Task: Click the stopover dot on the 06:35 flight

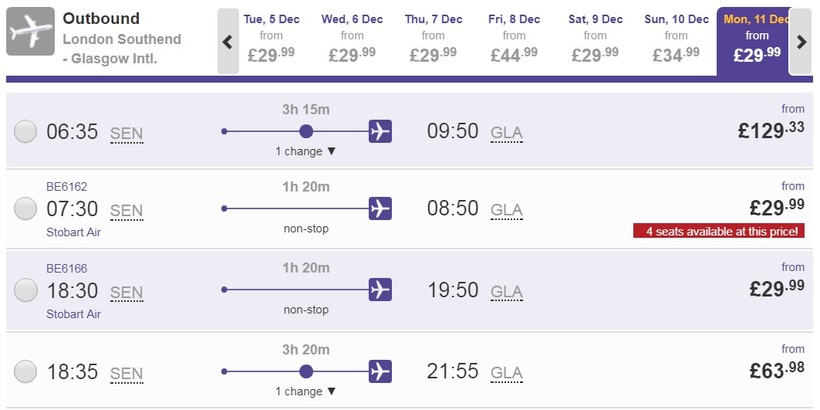Action: (306, 131)
